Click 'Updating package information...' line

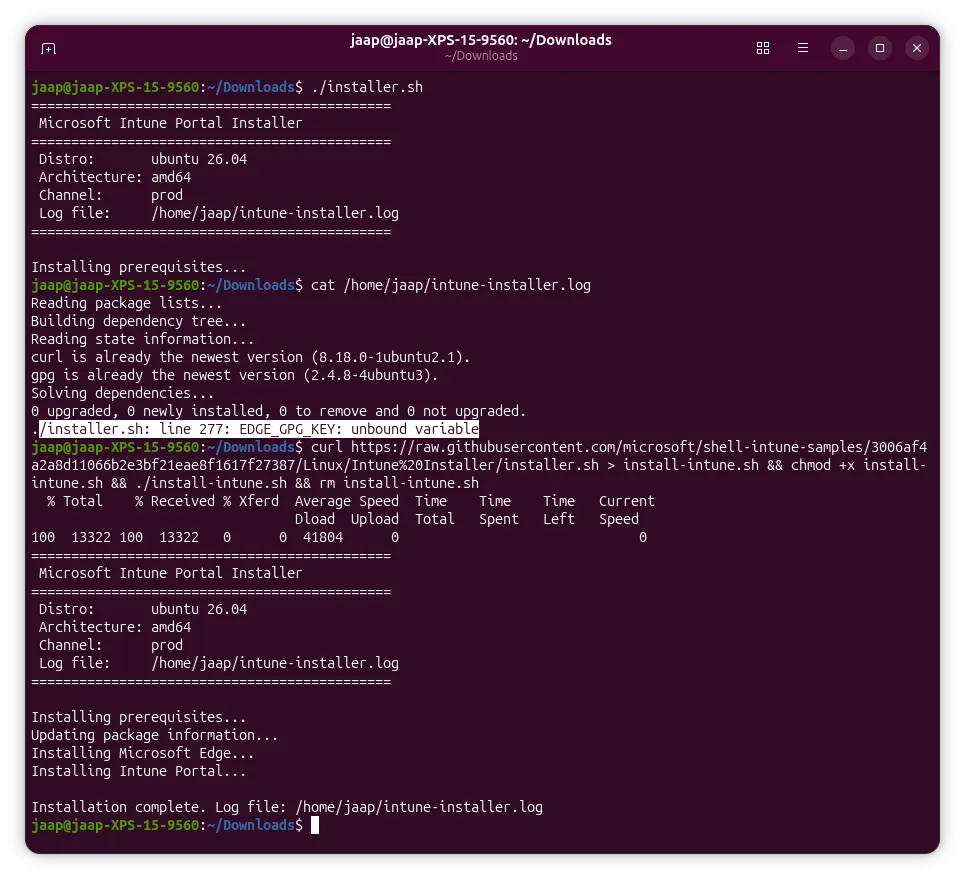point(154,735)
